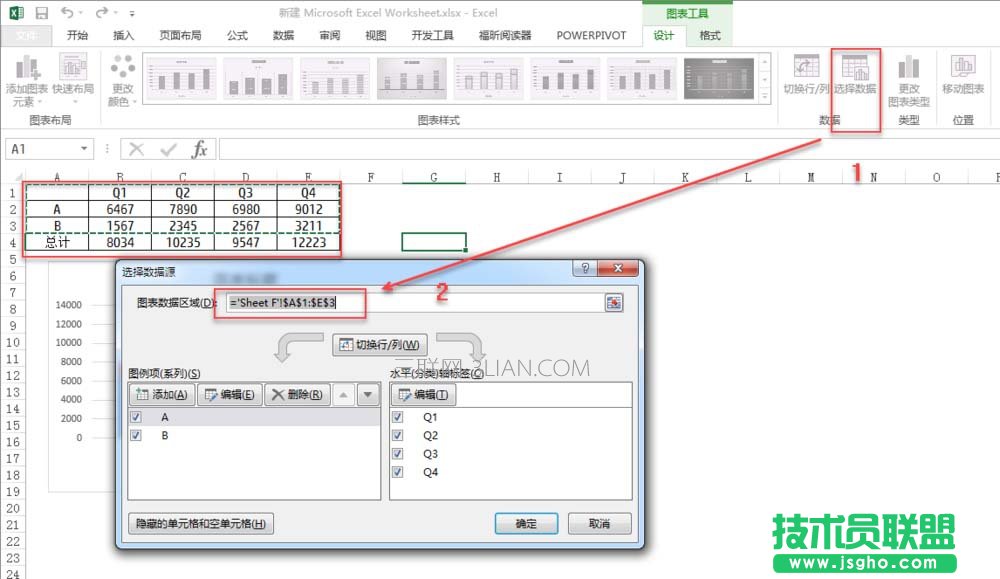This screenshot has height=579, width=1000.
Task: Toggle the Q3 axis label checkbox
Action: pyautogui.click(x=399, y=454)
